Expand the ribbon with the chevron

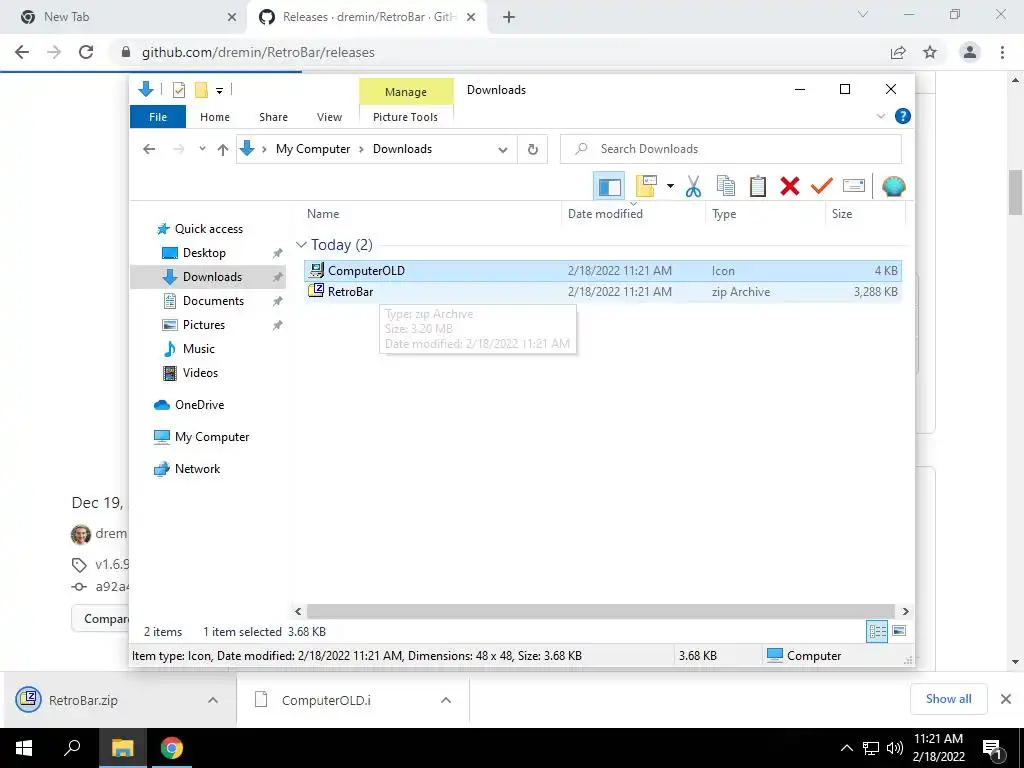point(880,116)
